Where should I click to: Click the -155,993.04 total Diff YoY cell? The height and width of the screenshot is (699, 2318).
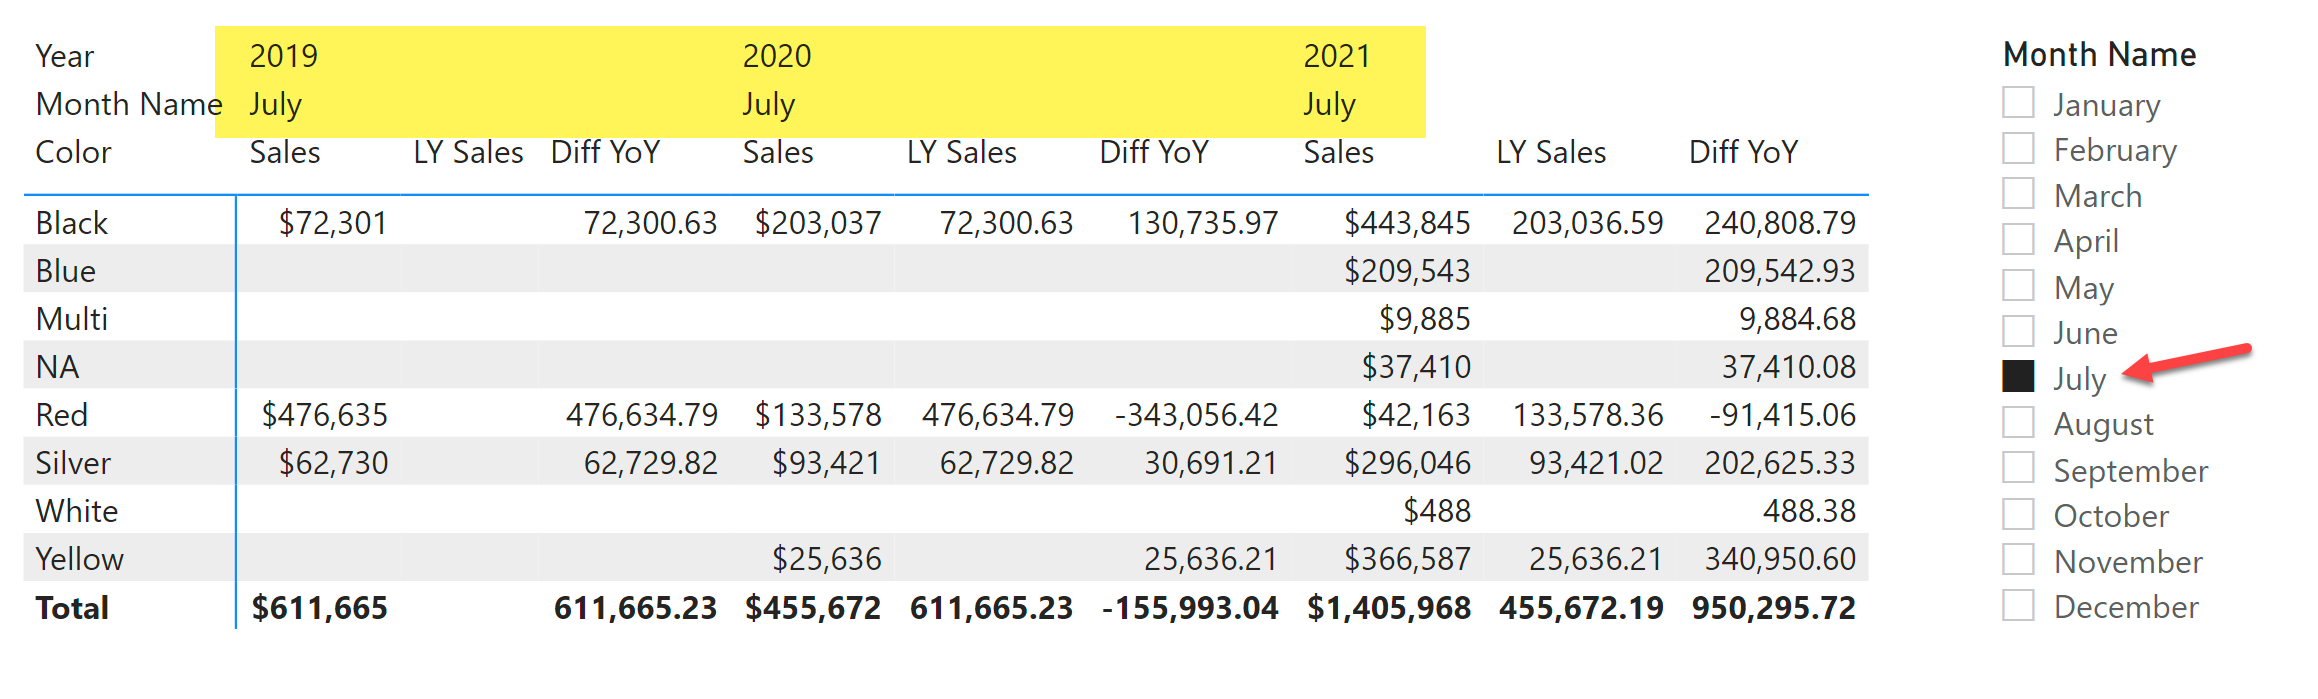[x=1190, y=608]
